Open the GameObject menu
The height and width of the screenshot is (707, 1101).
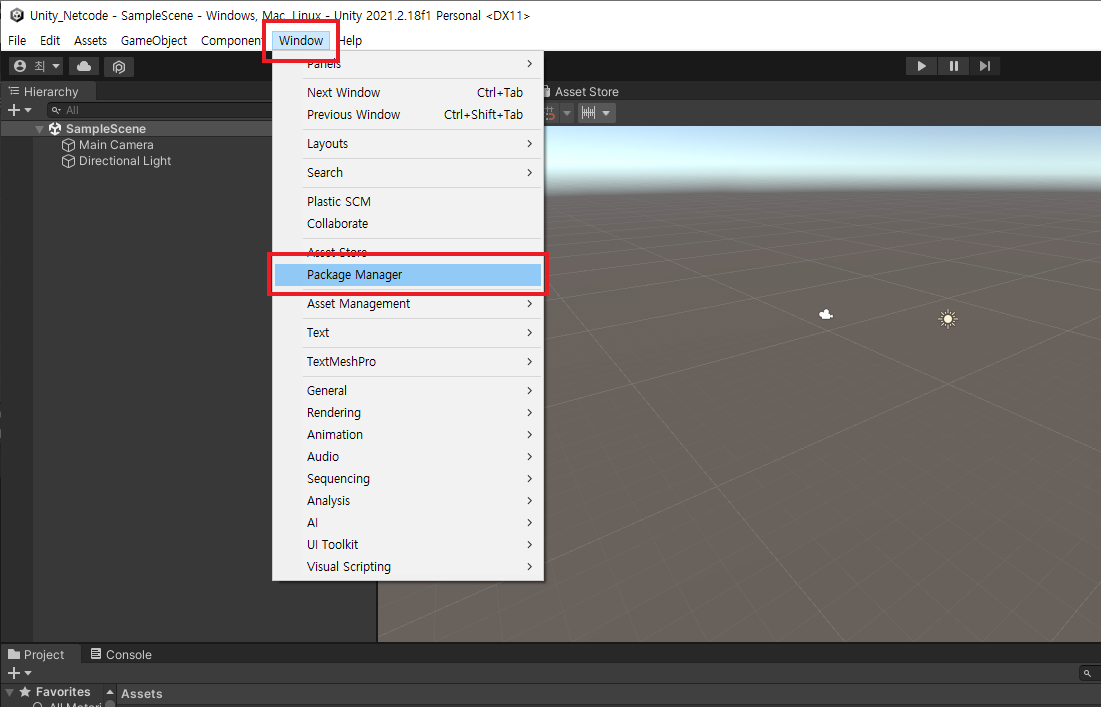pos(154,41)
